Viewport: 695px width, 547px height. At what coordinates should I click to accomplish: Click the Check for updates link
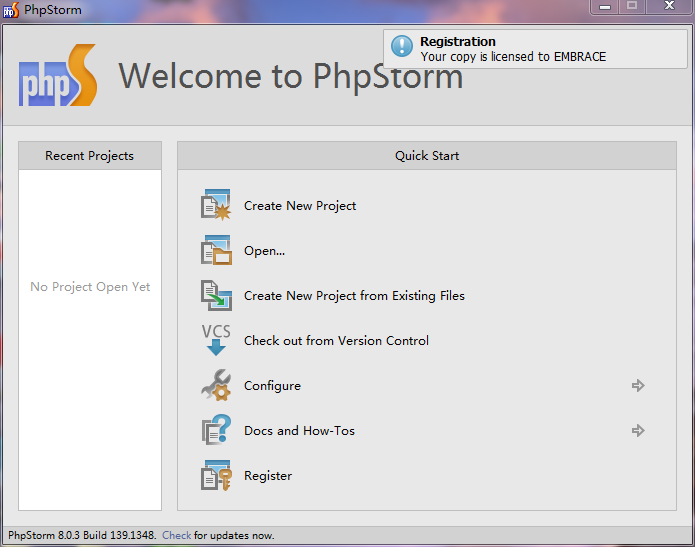(176, 535)
